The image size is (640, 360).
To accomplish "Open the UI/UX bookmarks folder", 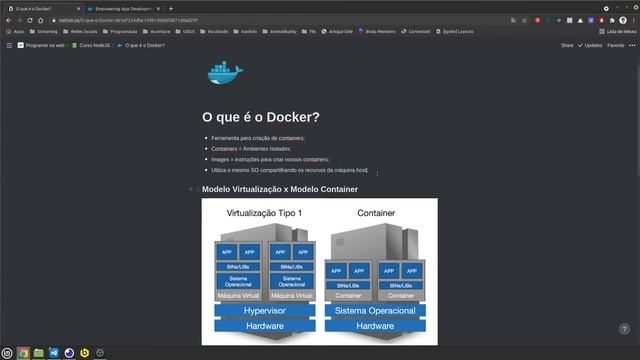I will [x=185, y=31].
